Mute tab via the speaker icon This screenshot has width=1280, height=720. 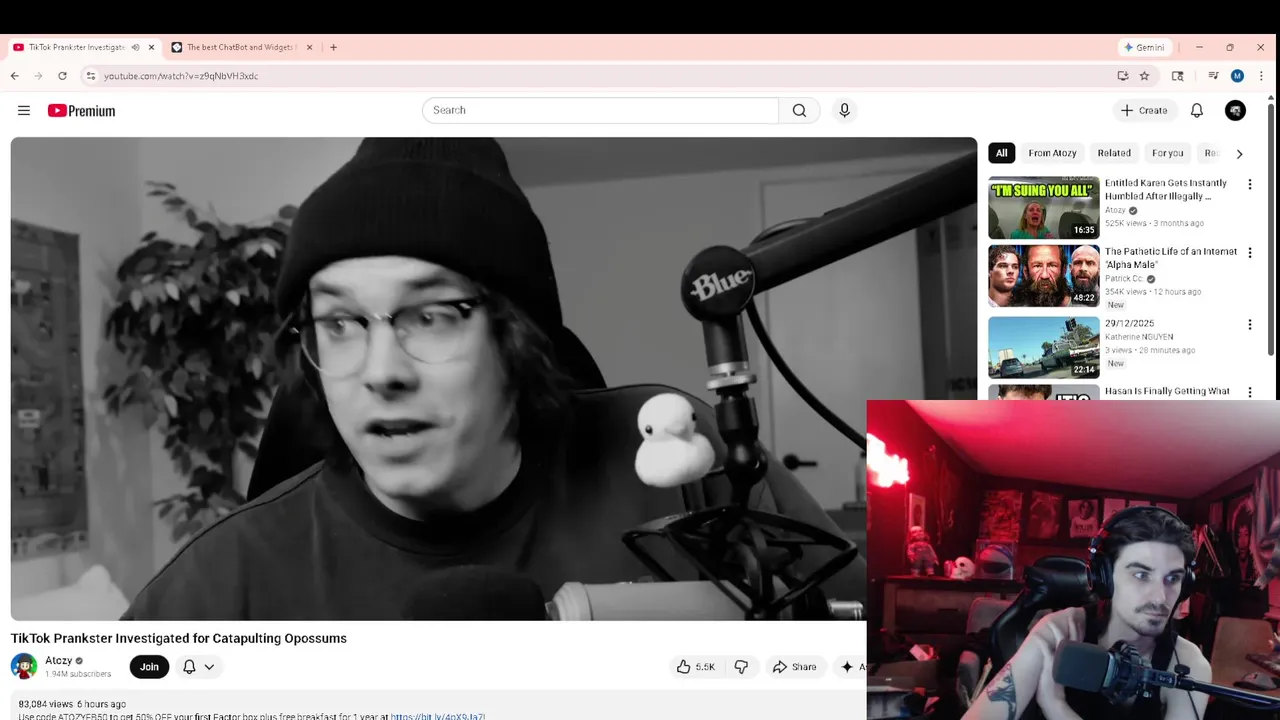pos(135,47)
